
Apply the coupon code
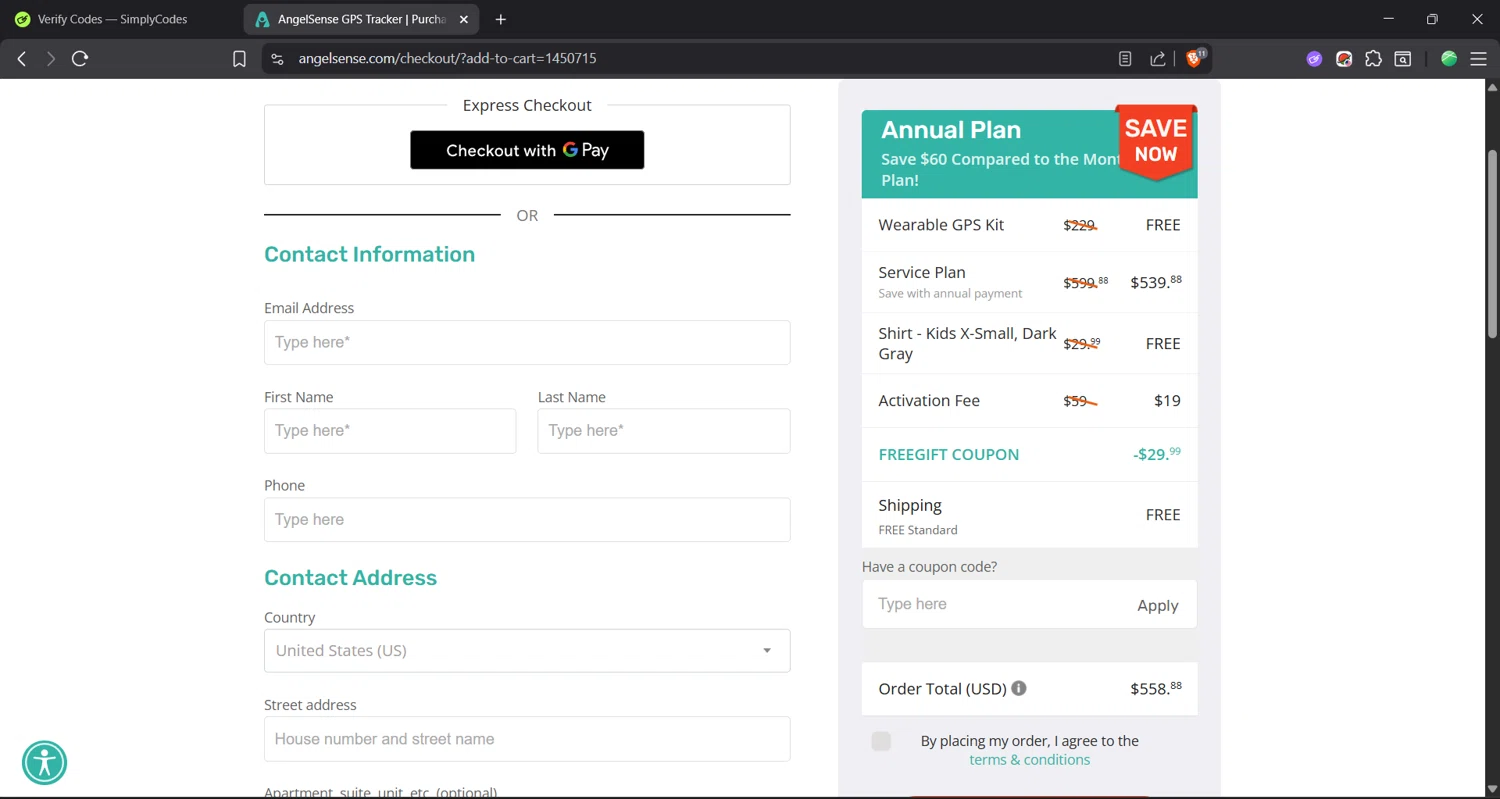coord(1157,605)
